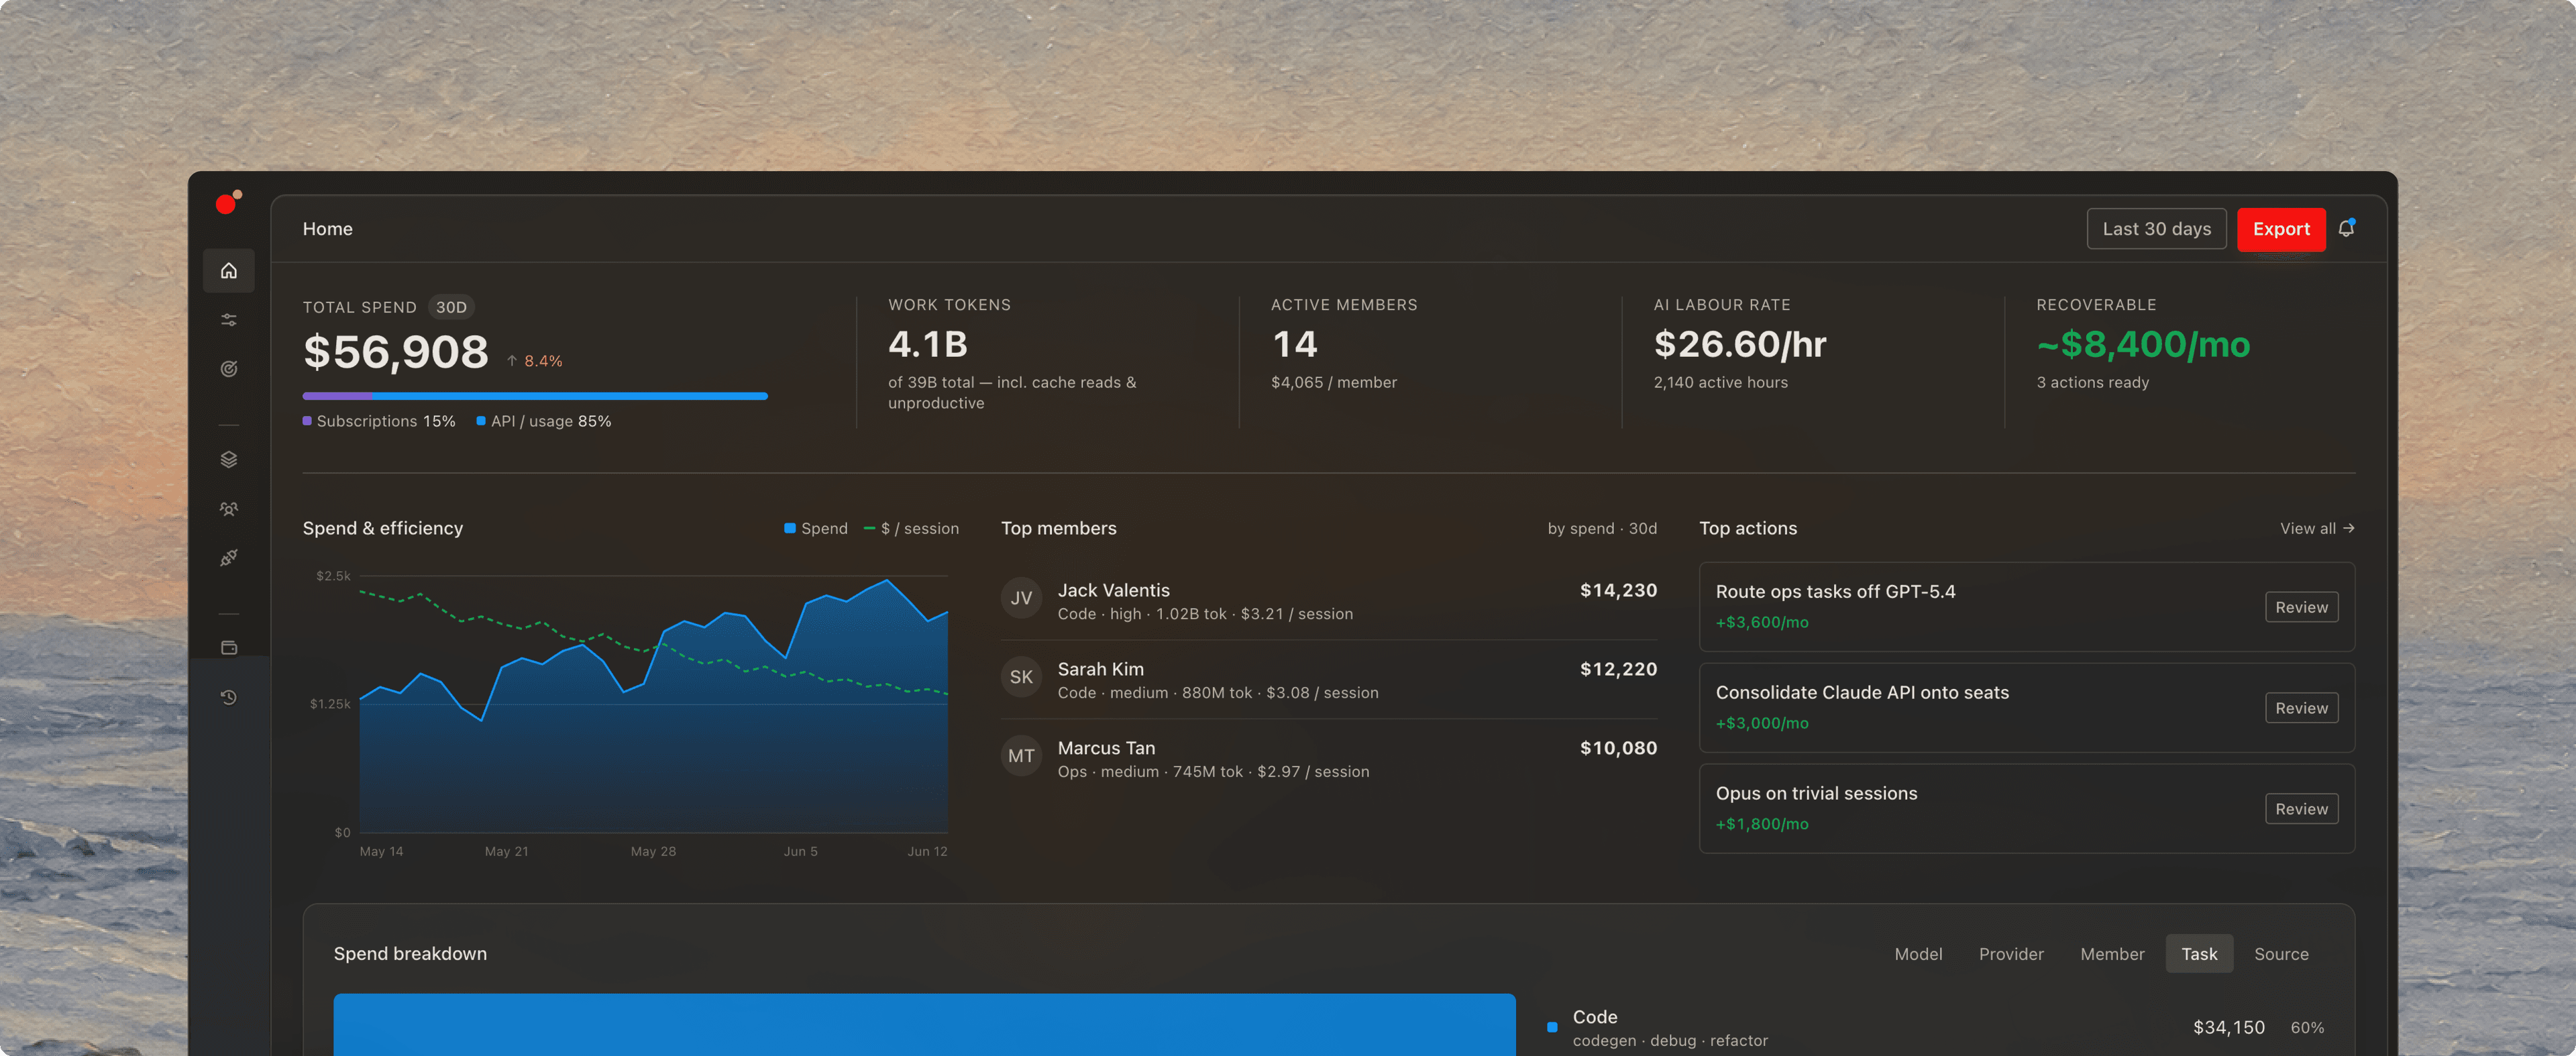2576x1056 pixels.
Task: Open the team members icon in sidebar
Action: pyautogui.click(x=228, y=509)
